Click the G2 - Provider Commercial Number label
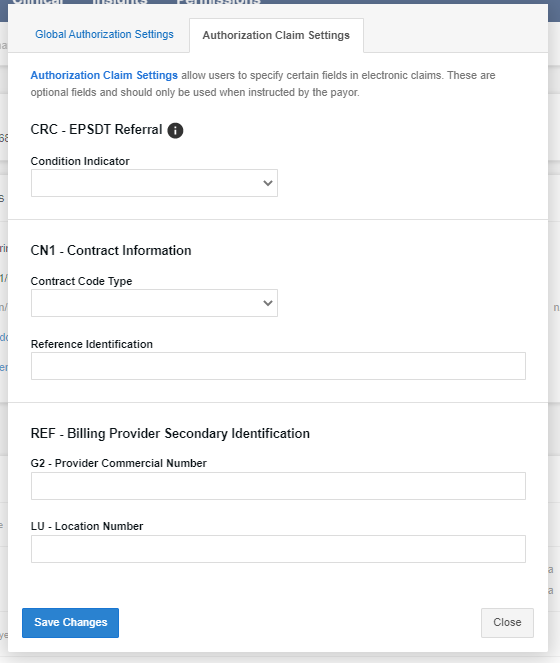Viewport: 560px width, 663px height. coord(118,463)
